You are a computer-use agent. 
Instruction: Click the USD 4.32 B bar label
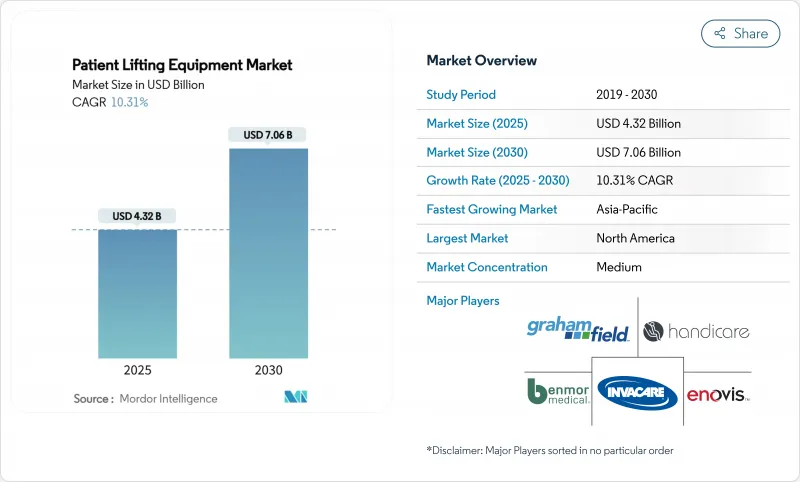pos(137,216)
